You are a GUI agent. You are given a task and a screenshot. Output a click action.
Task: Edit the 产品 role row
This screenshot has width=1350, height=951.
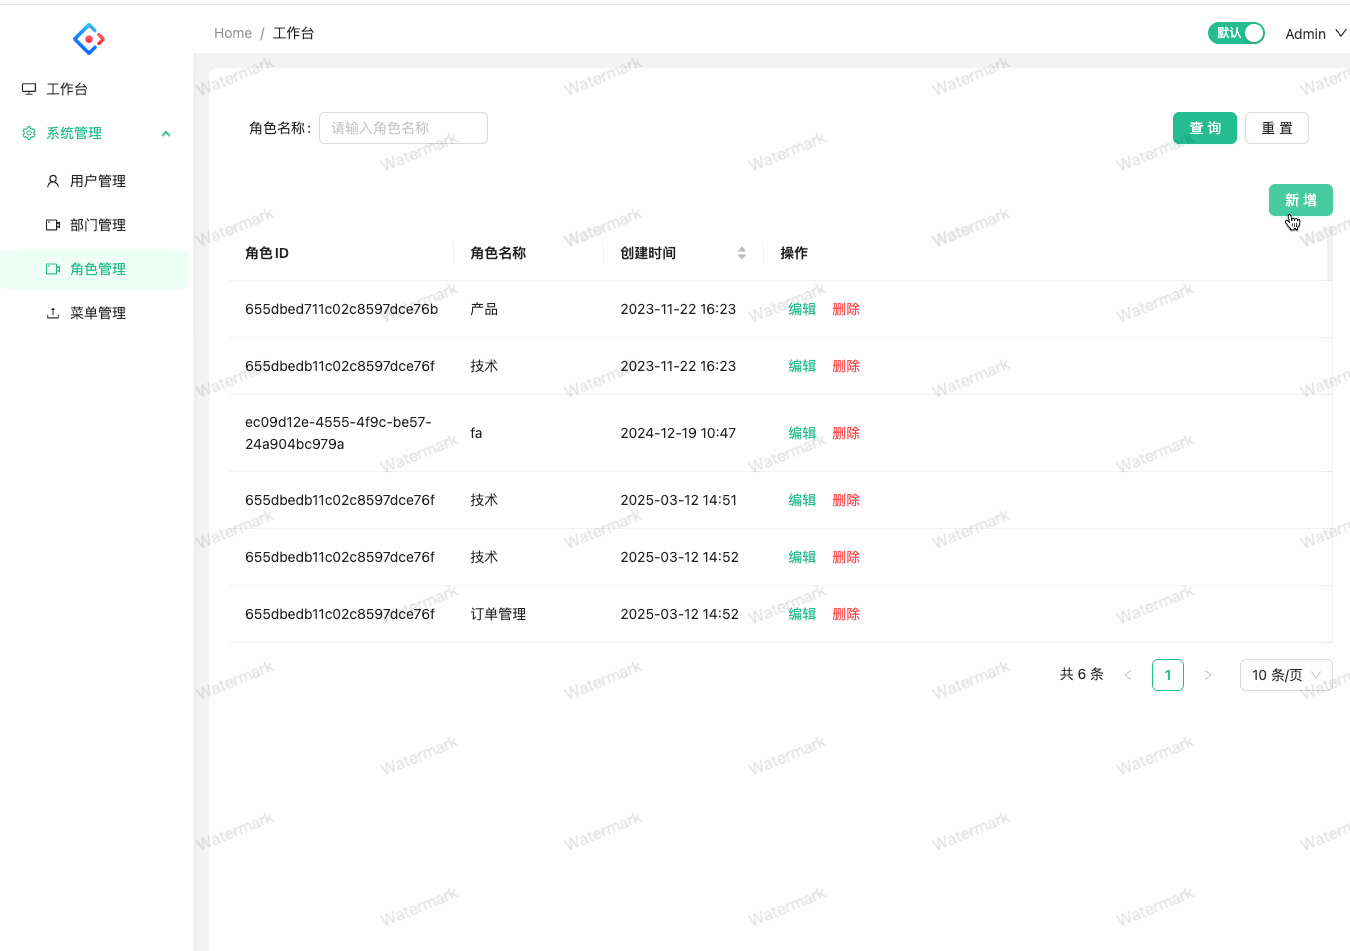(x=802, y=309)
